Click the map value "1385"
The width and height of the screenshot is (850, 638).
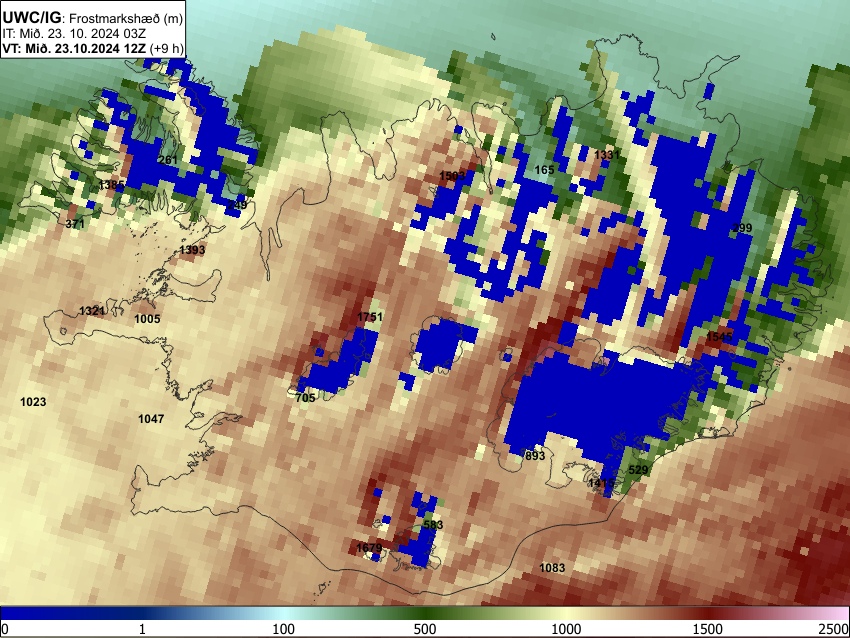(x=112, y=185)
